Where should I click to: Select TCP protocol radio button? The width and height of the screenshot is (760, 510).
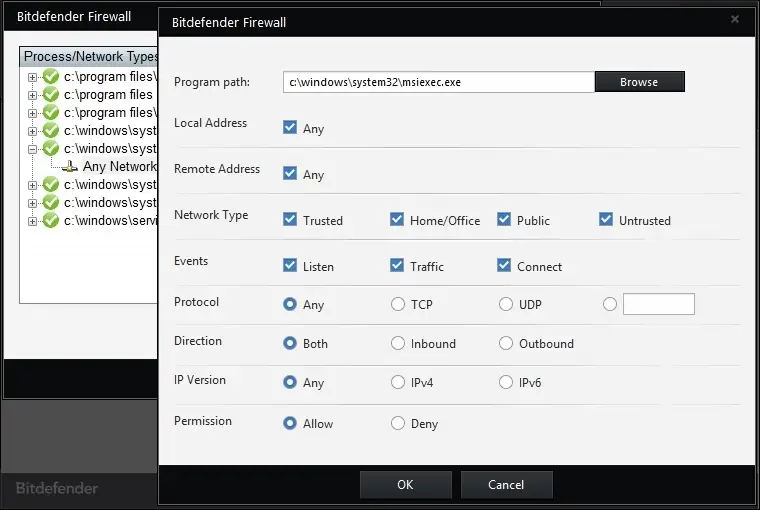pos(398,304)
